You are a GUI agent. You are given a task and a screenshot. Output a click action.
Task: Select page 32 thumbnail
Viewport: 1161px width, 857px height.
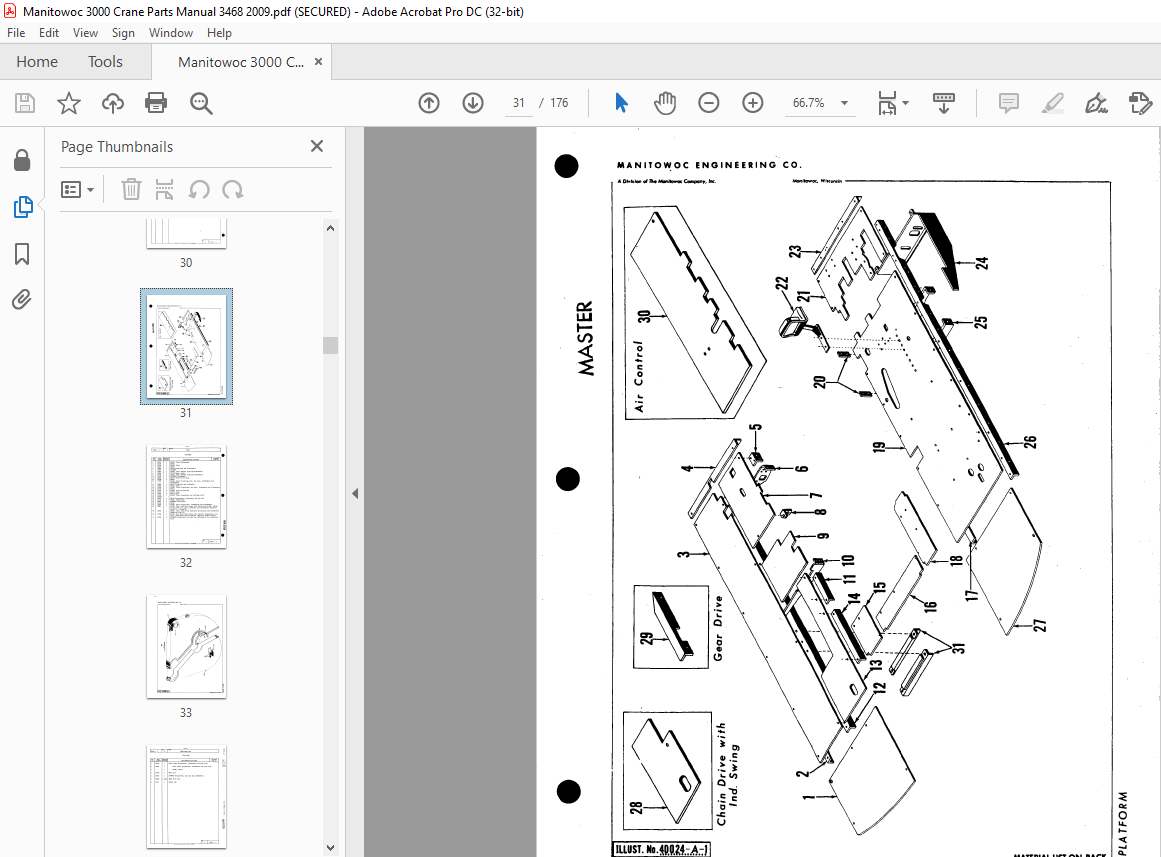coord(187,497)
